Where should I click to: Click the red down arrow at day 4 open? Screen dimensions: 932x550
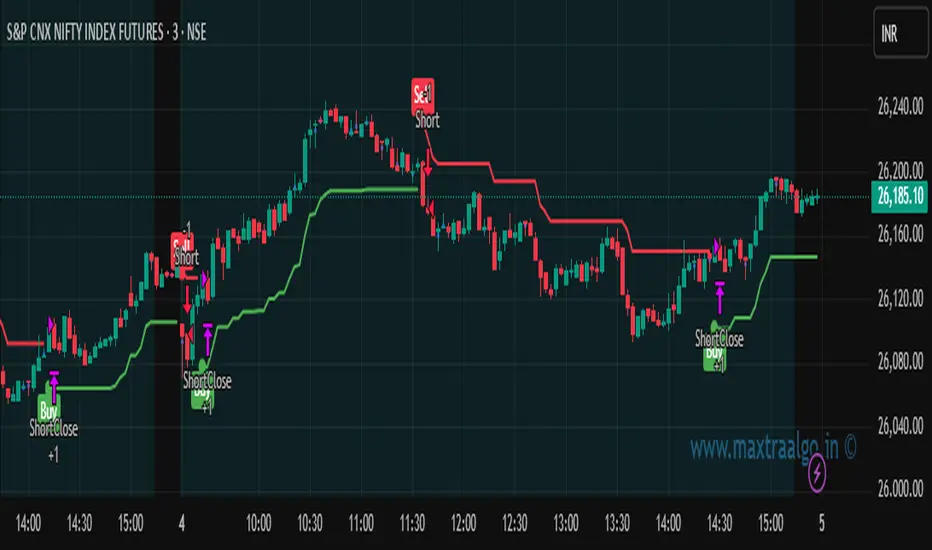pos(187,300)
